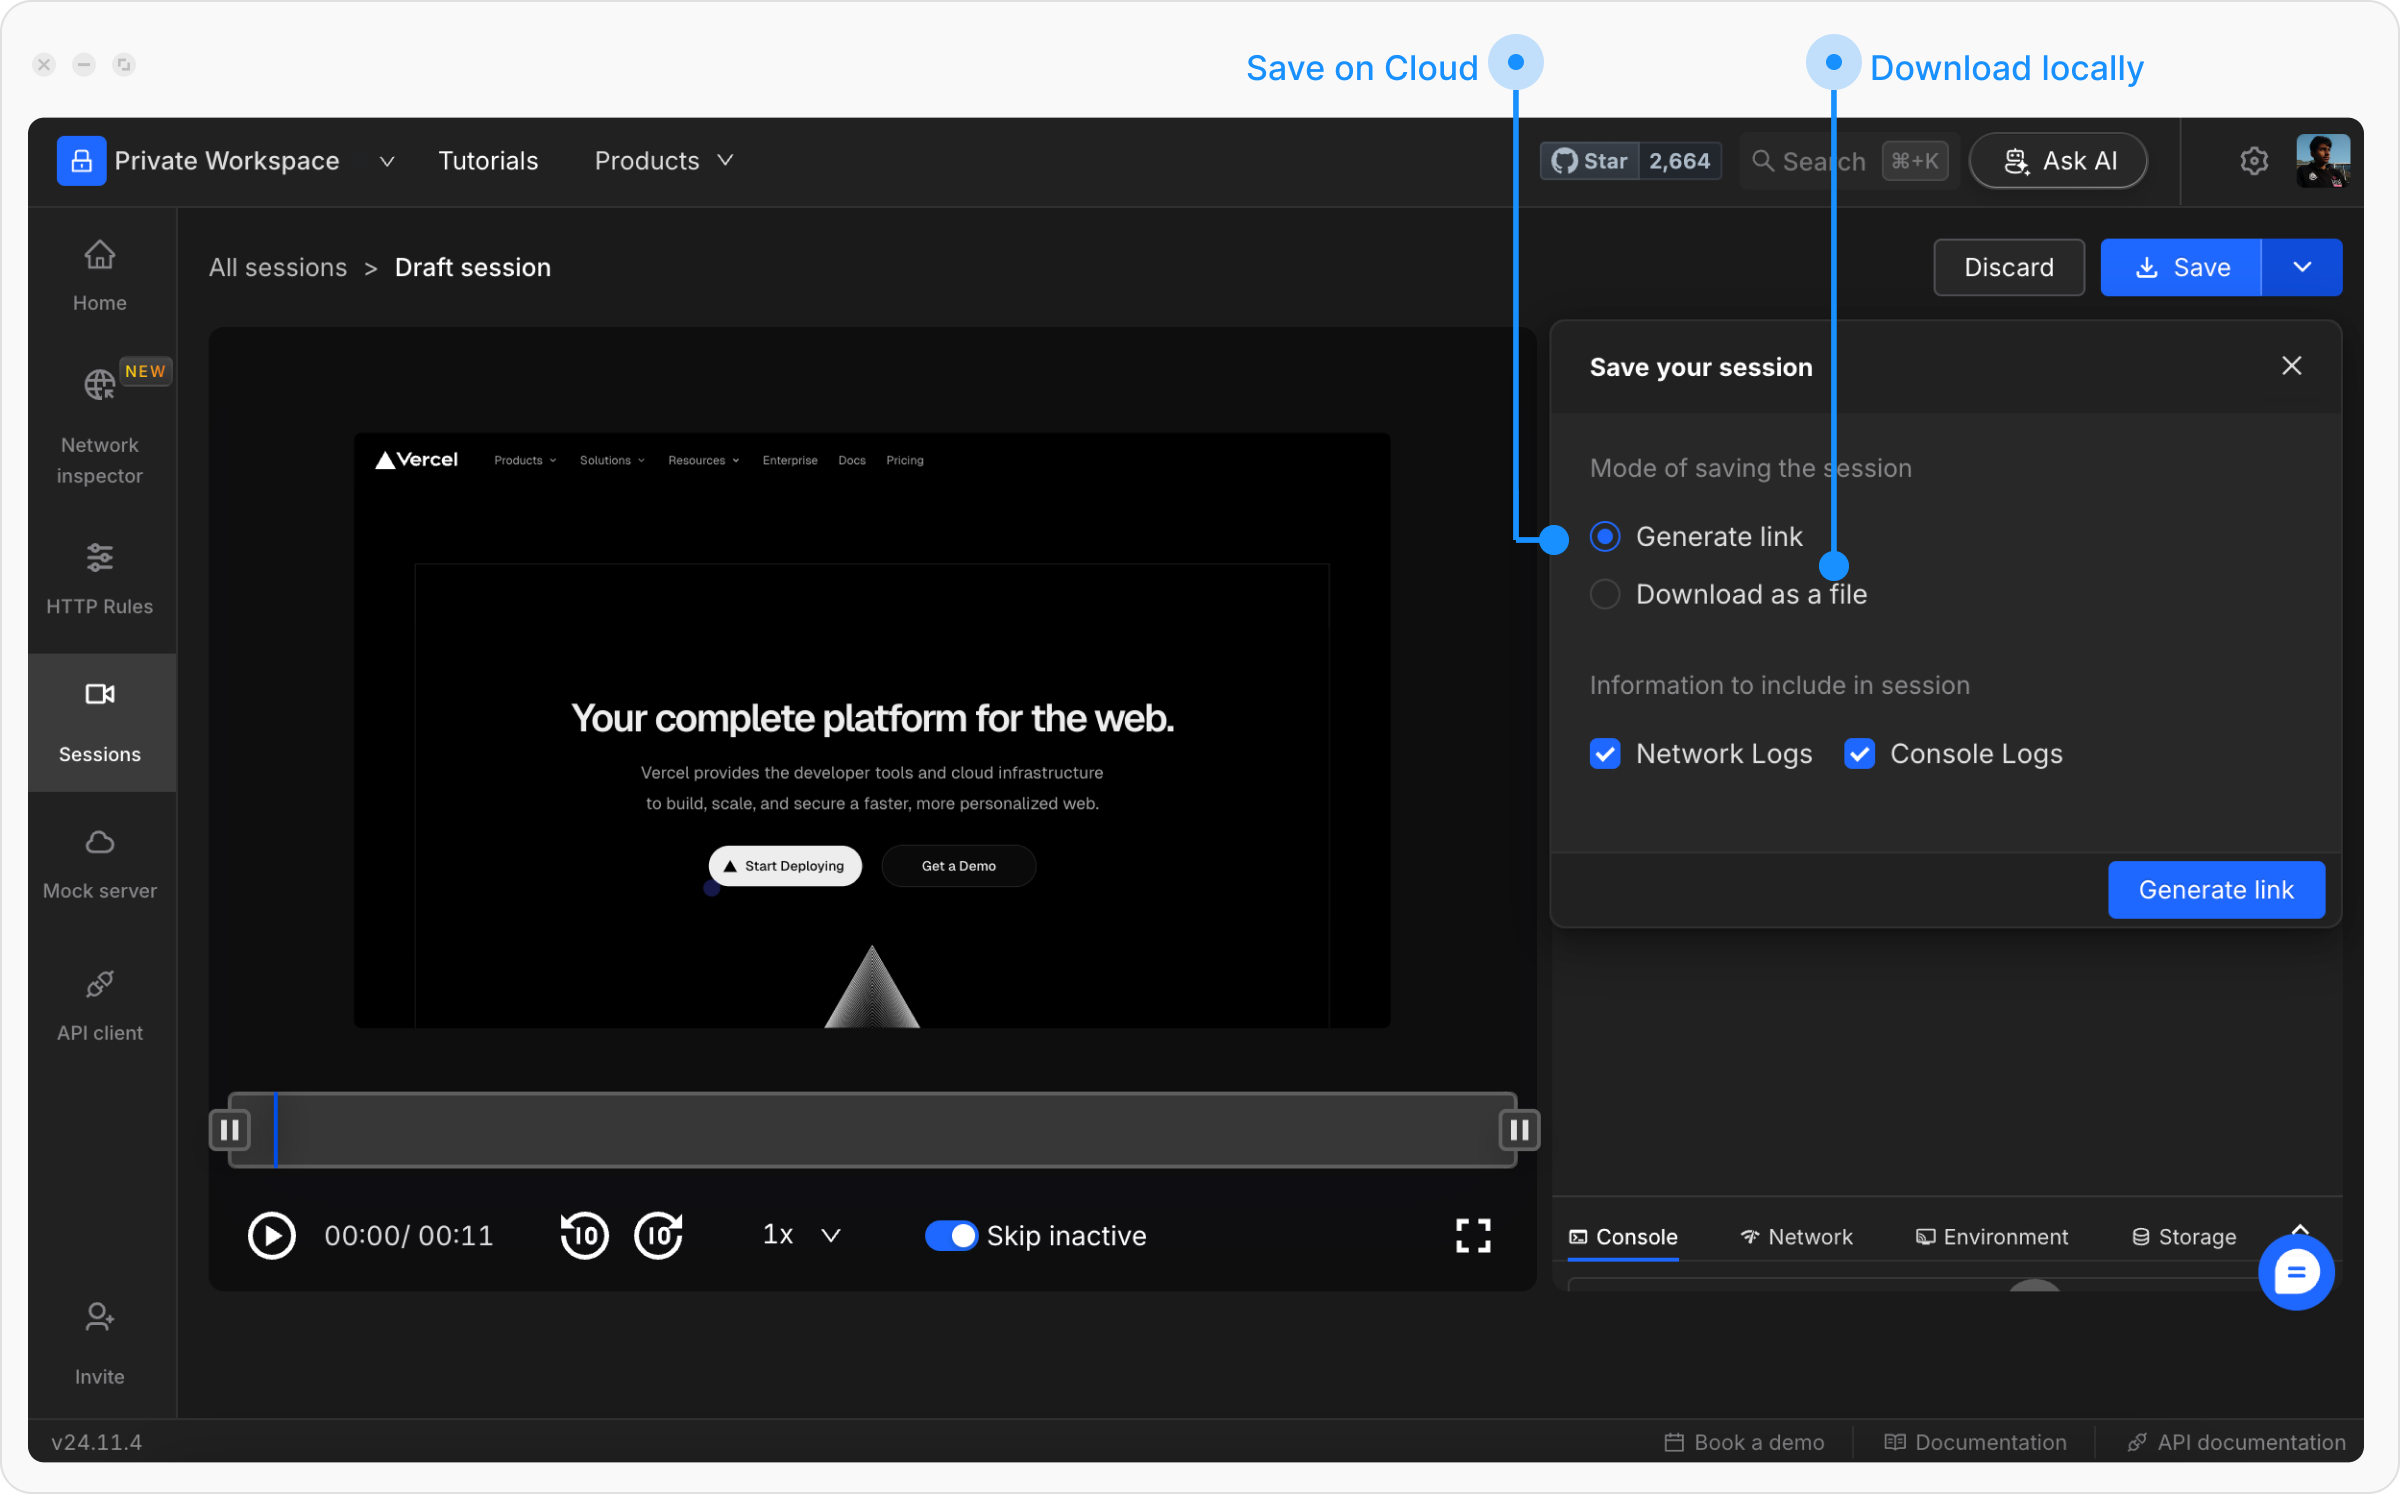
Task: Click the session timeline progress bar
Action: [872, 1130]
